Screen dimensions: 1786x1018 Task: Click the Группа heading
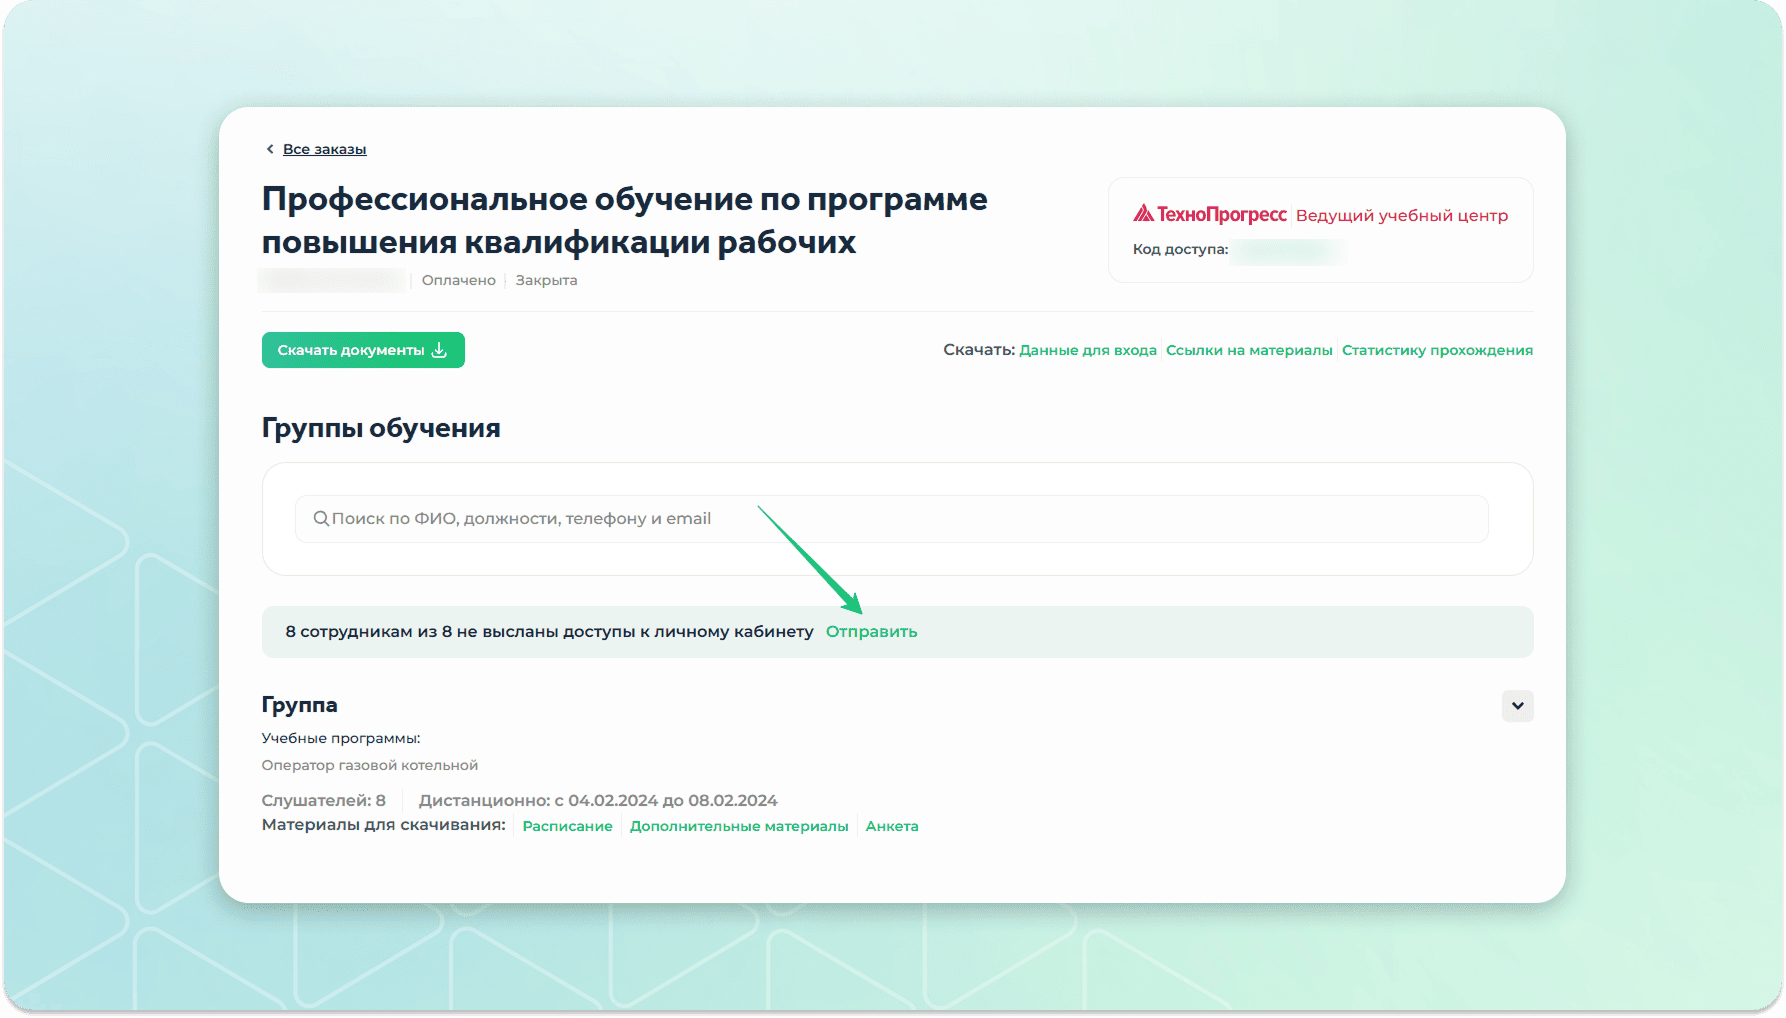299,705
